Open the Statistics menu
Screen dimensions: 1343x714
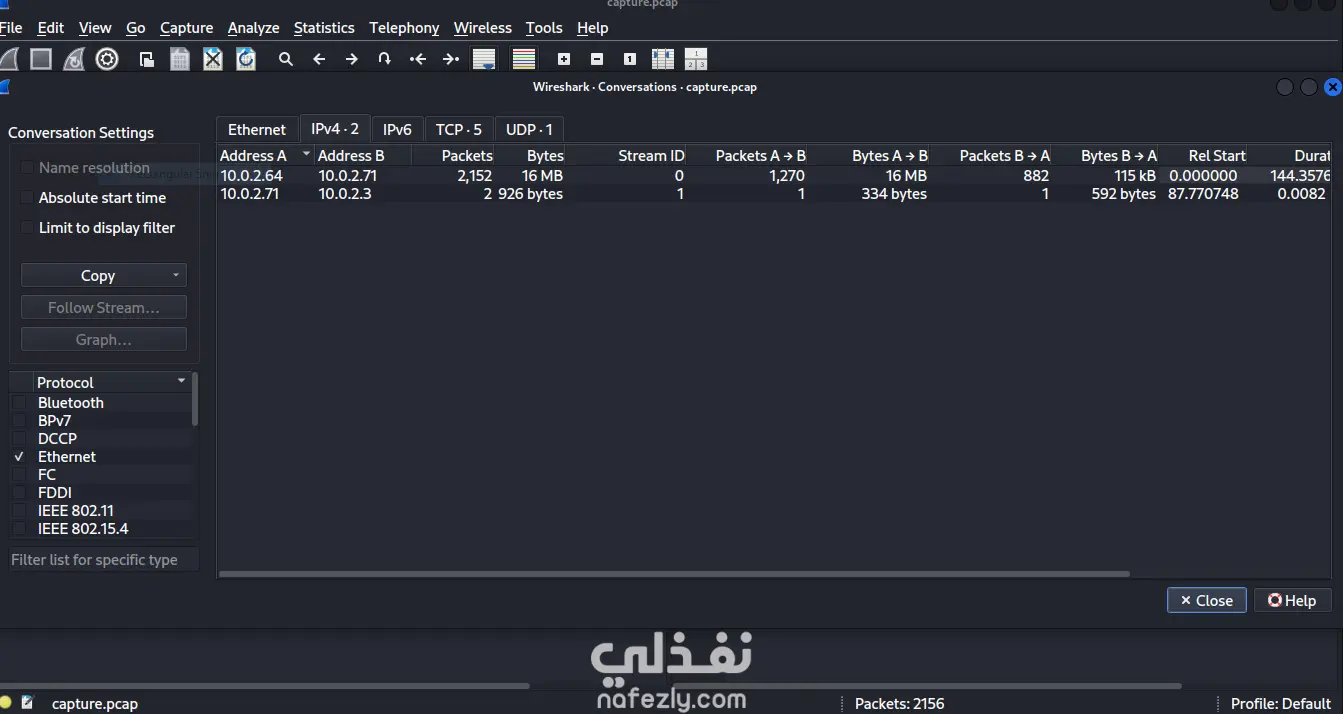click(x=324, y=28)
